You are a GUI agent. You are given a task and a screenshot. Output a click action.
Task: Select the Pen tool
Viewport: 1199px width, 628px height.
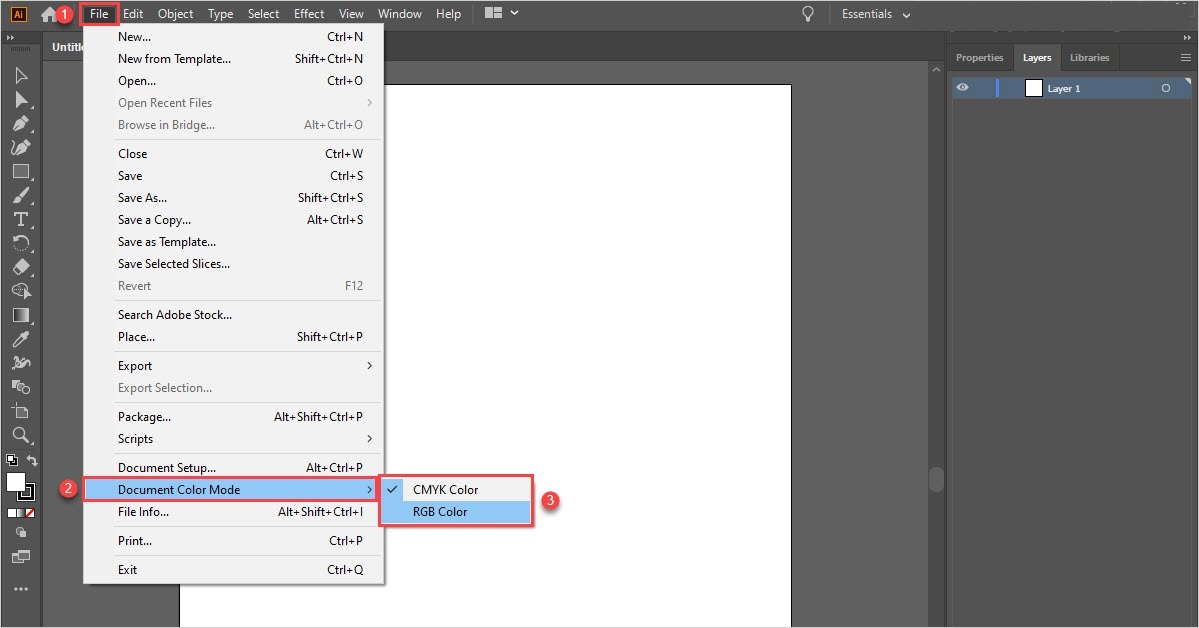tap(21, 124)
